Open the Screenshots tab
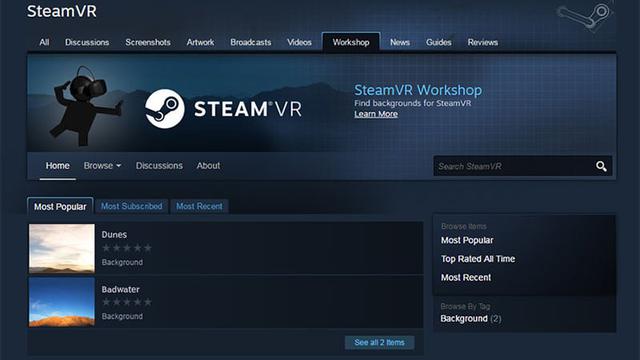The height and width of the screenshot is (360, 640). pyautogui.click(x=148, y=42)
